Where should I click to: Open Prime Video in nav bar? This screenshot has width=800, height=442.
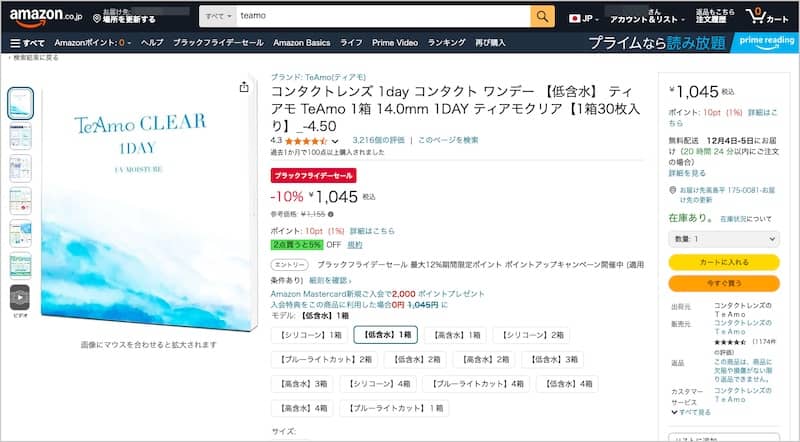point(395,43)
